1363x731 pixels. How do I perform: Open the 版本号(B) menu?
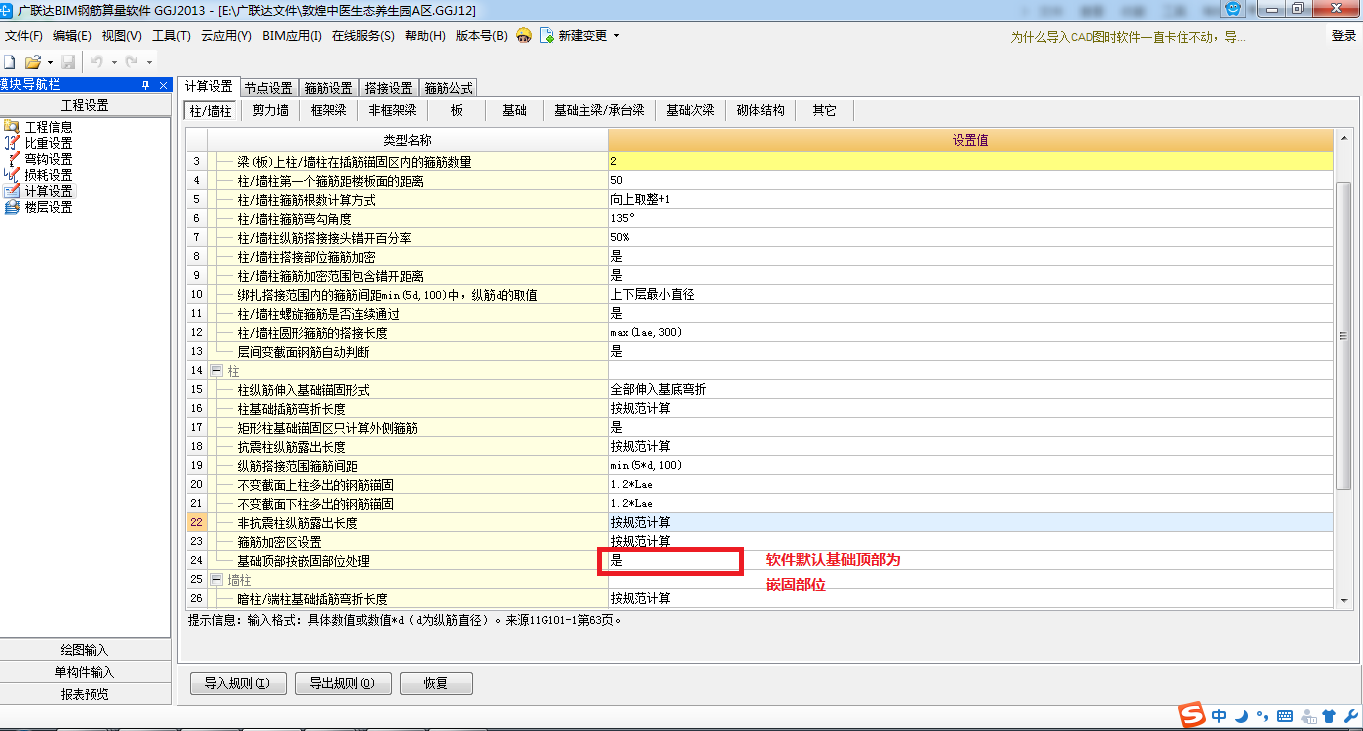[481, 36]
